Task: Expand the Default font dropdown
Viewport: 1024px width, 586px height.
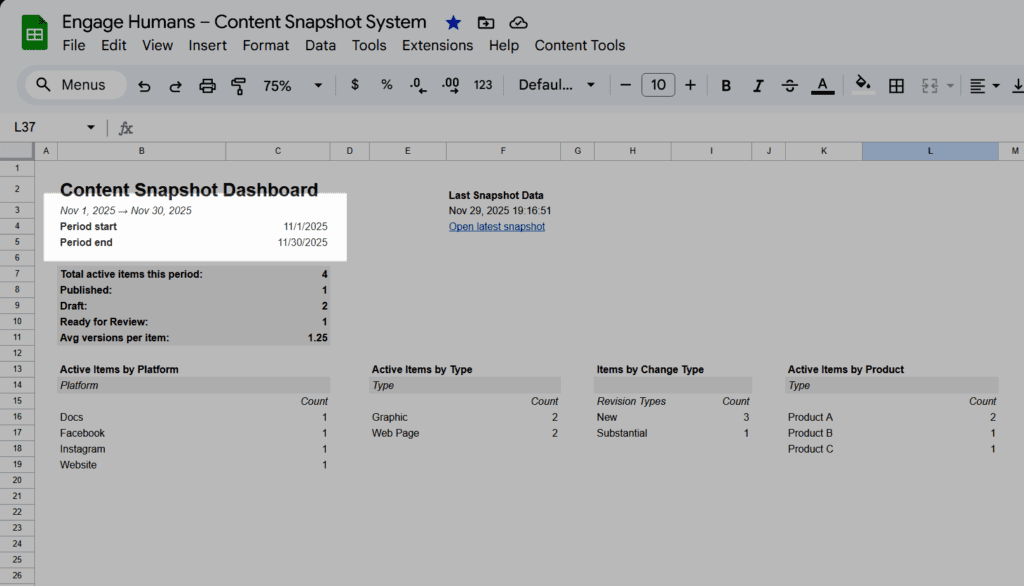Action: pyautogui.click(x=556, y=86)
